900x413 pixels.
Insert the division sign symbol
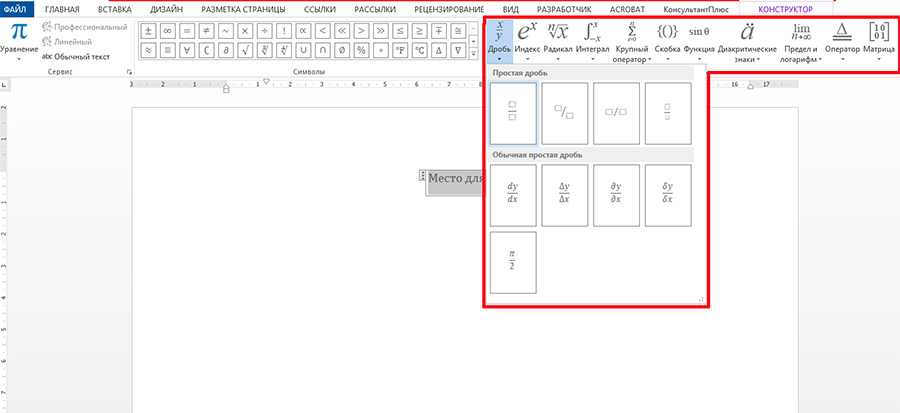click(265, 31)
